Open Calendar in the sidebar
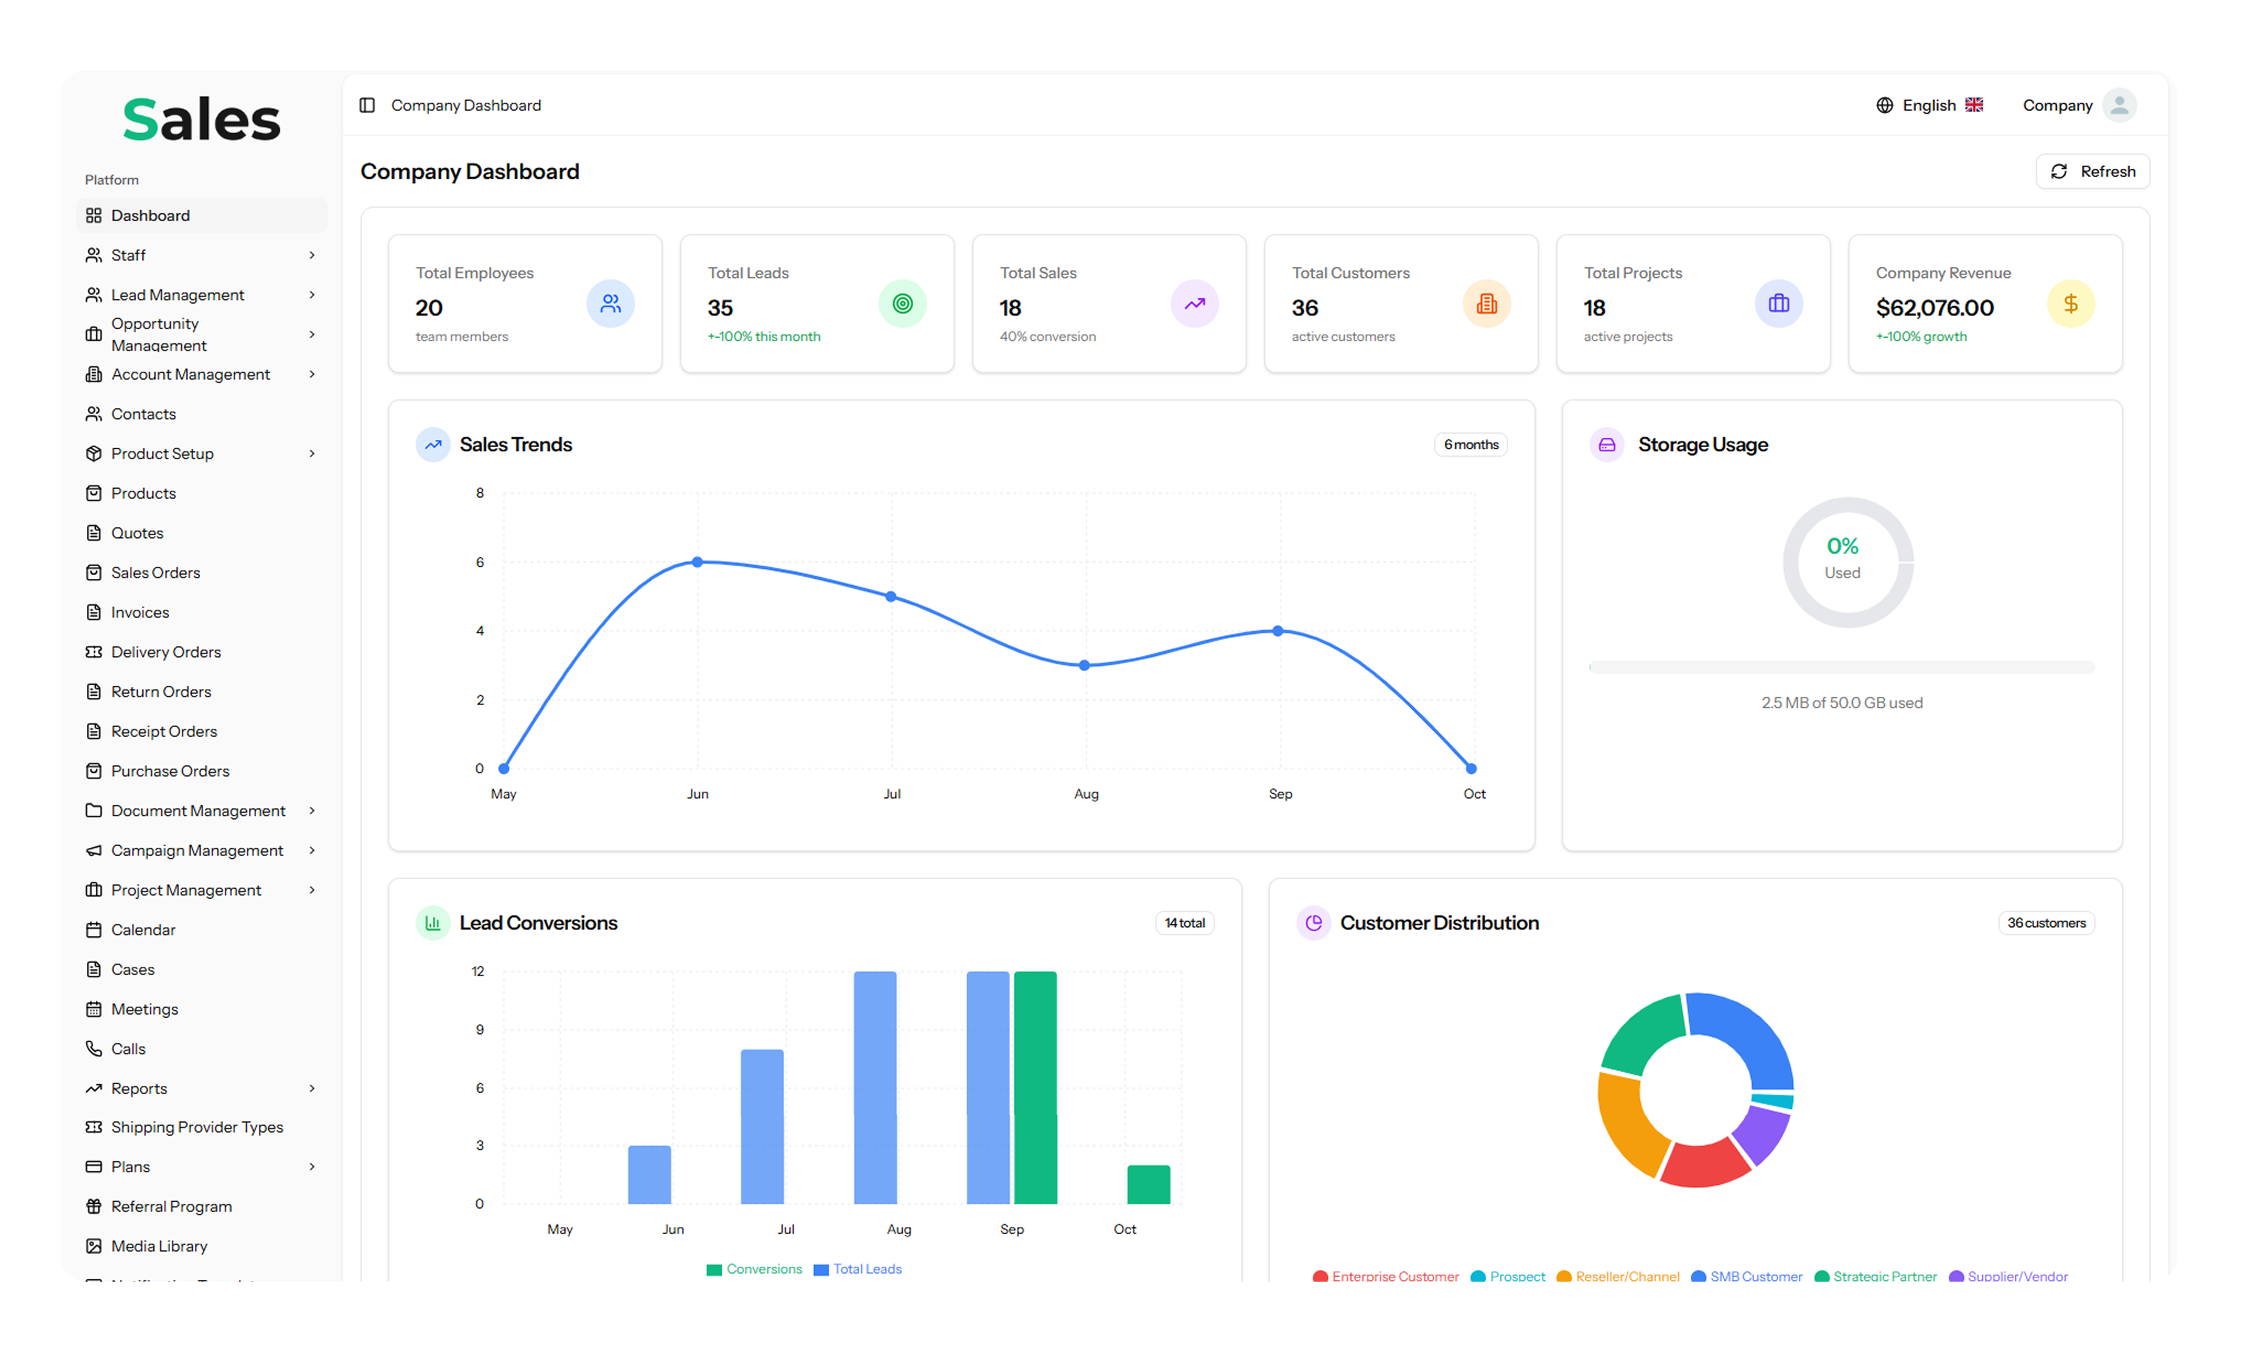Viewport: 2245px width, 1355px height. 143,929
